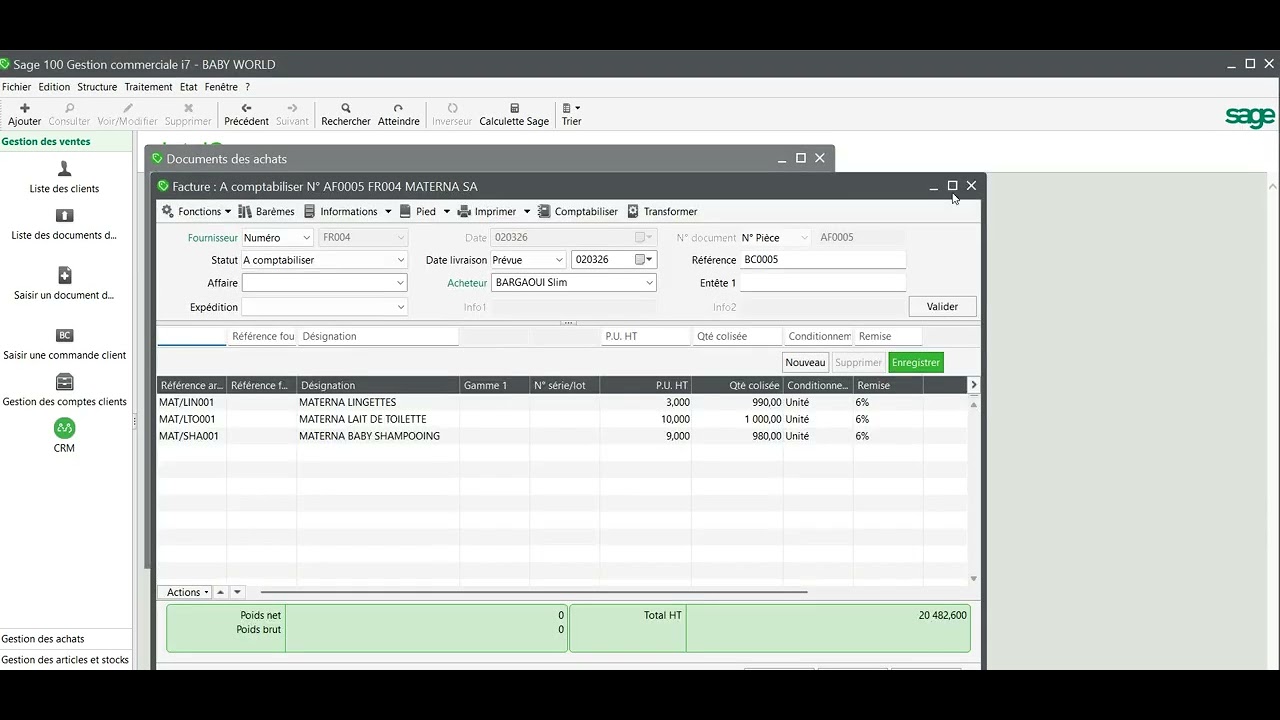1280x720 pixels.
Task: Open the Fournisseur Numéro dropdown
Action: point(278,238)
